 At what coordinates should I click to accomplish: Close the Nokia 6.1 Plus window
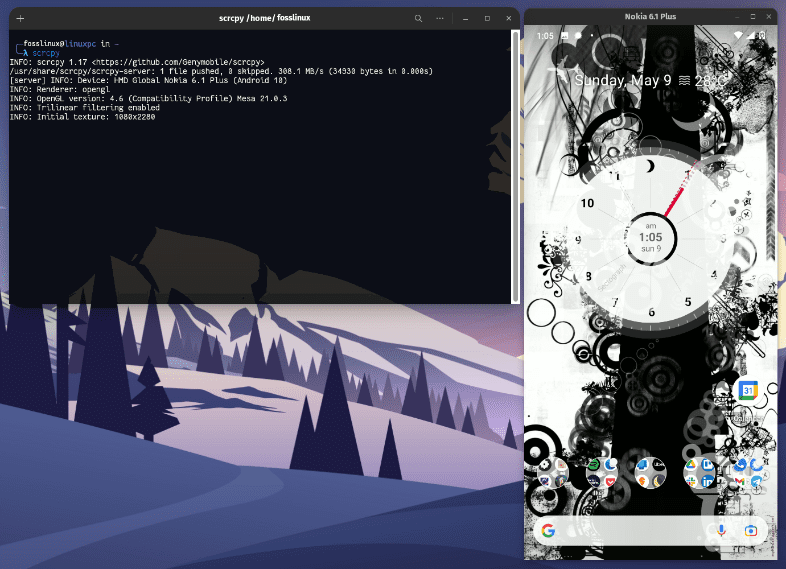pos(769,17)
